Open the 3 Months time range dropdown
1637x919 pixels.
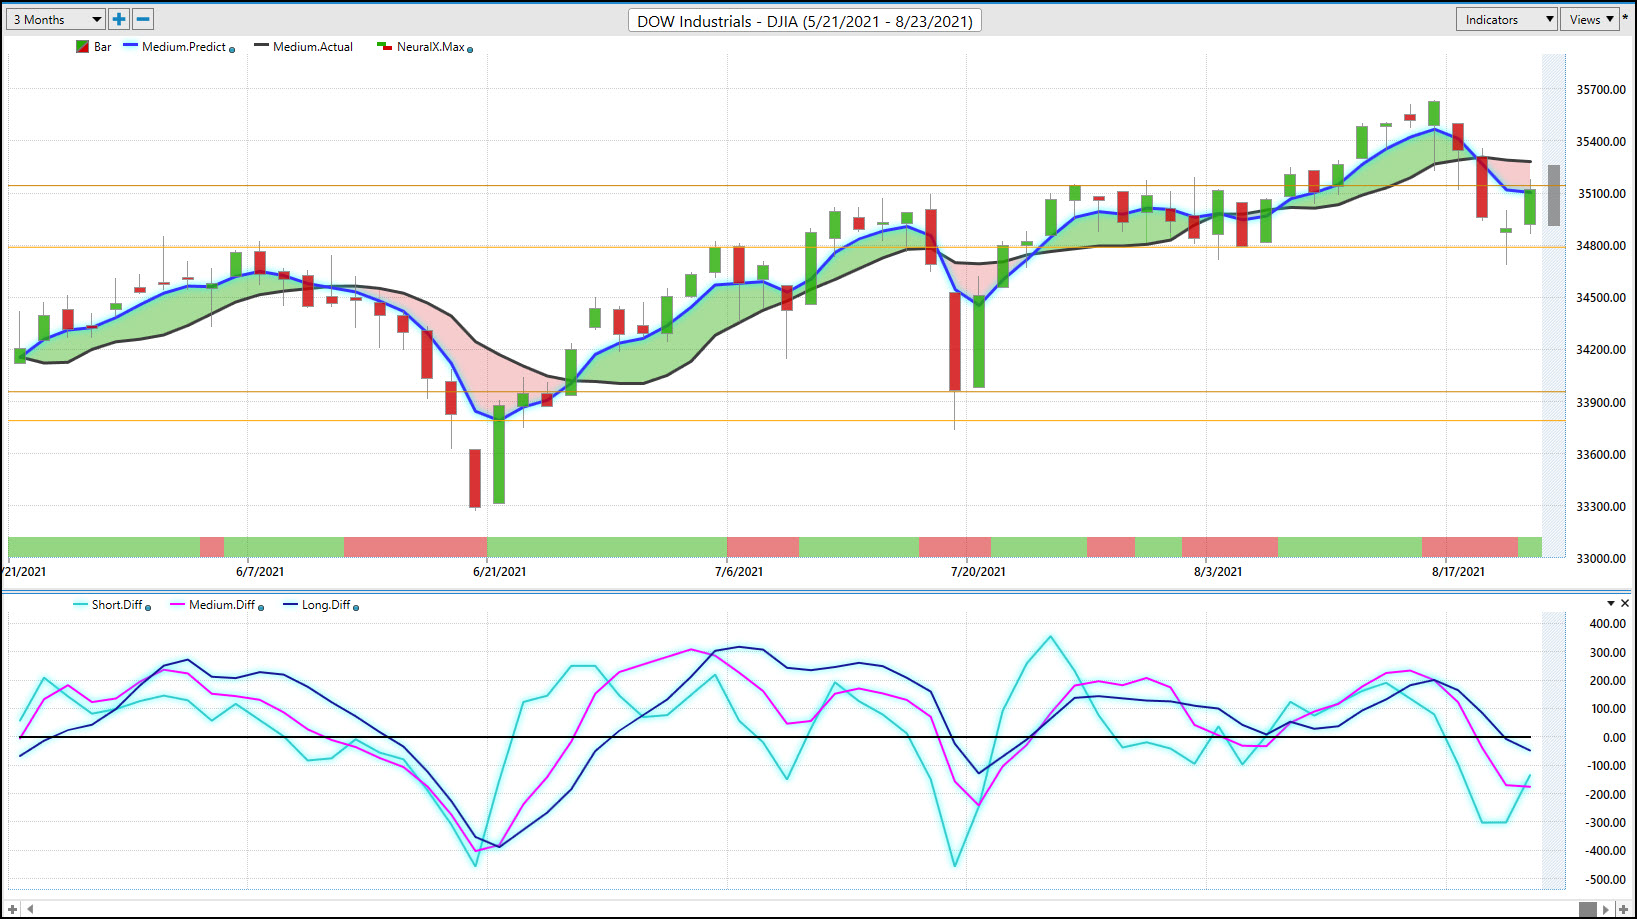point(55,19)
